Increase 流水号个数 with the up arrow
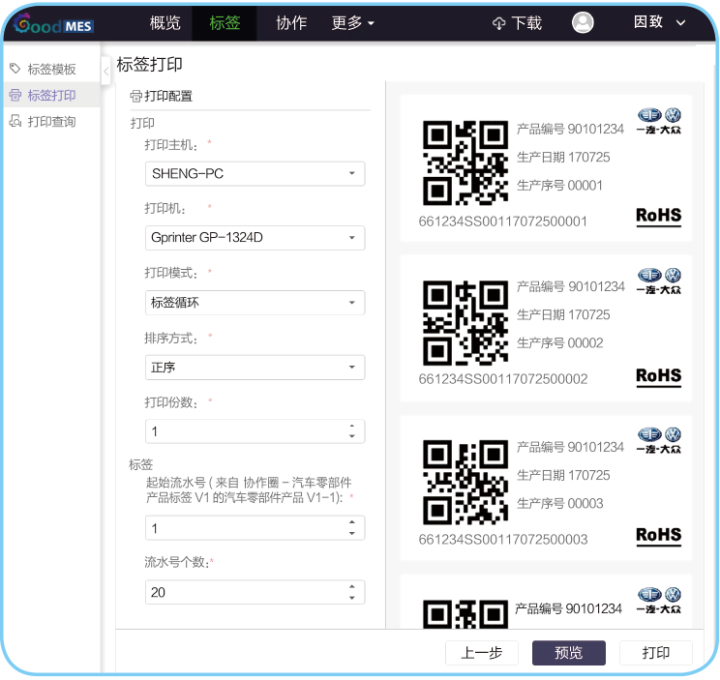The image size is (720, 680). pos(352,587)
